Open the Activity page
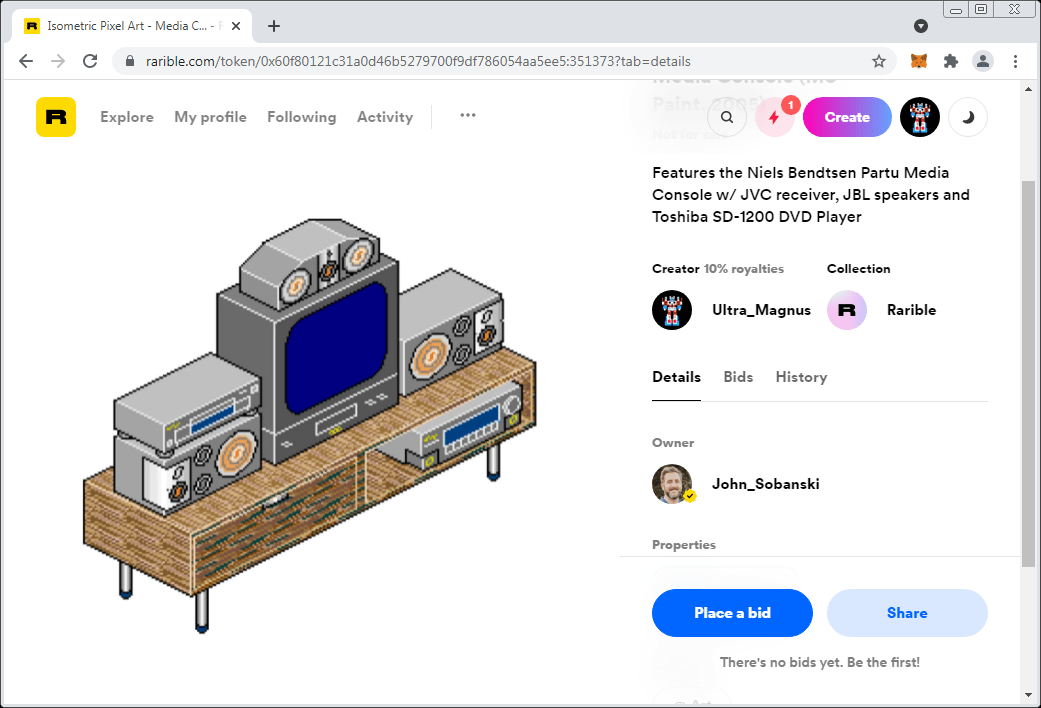Viewport: 1041px width, 708px height. point(385,117)
